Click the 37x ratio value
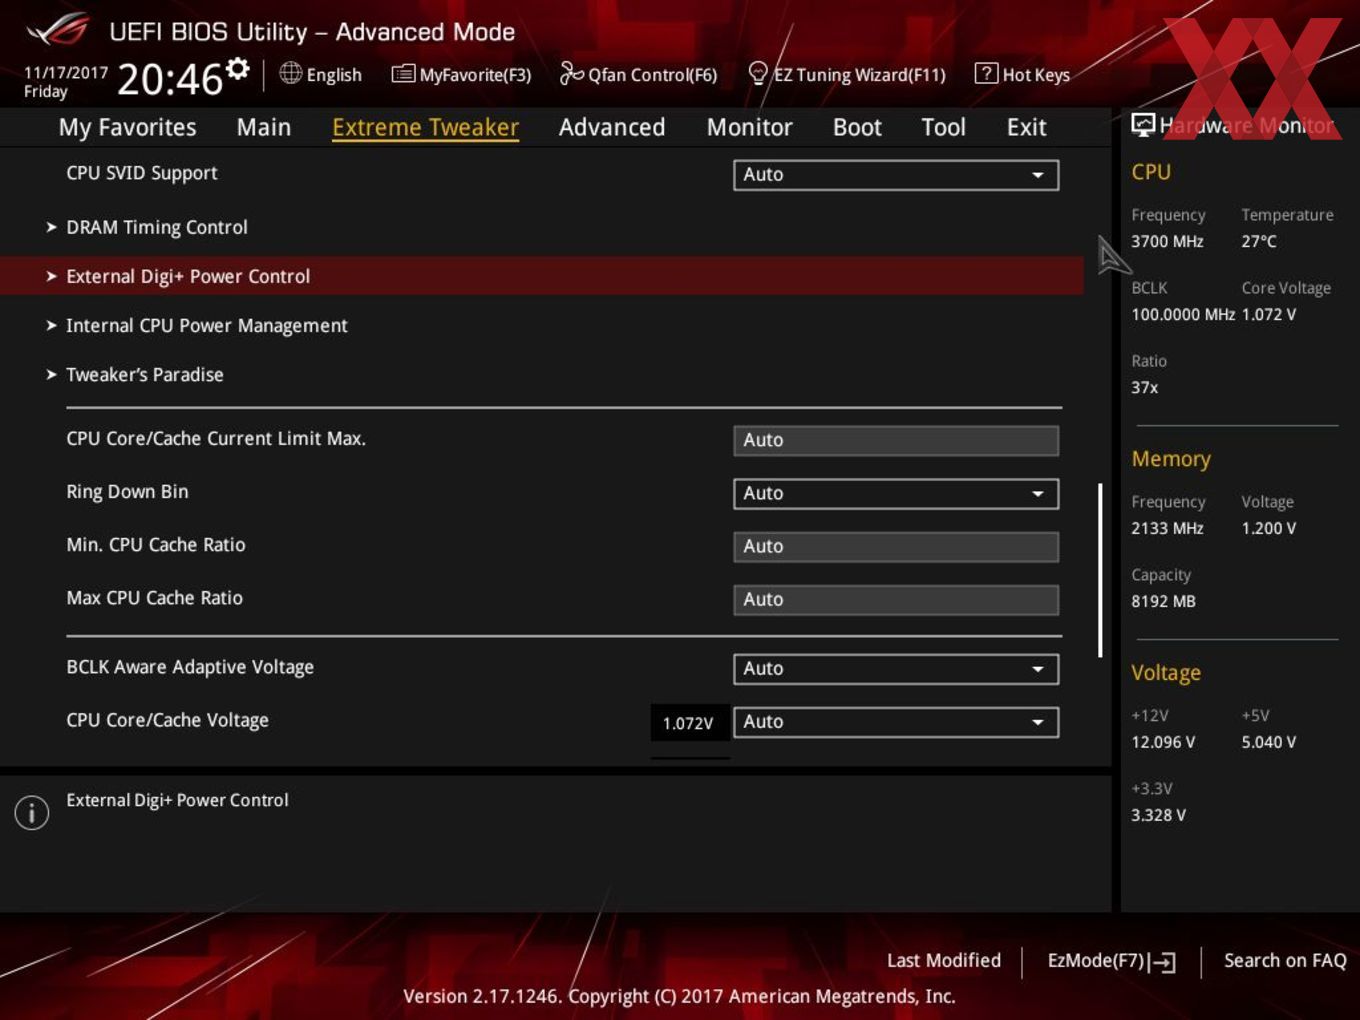 click(x=1145, y=387)
